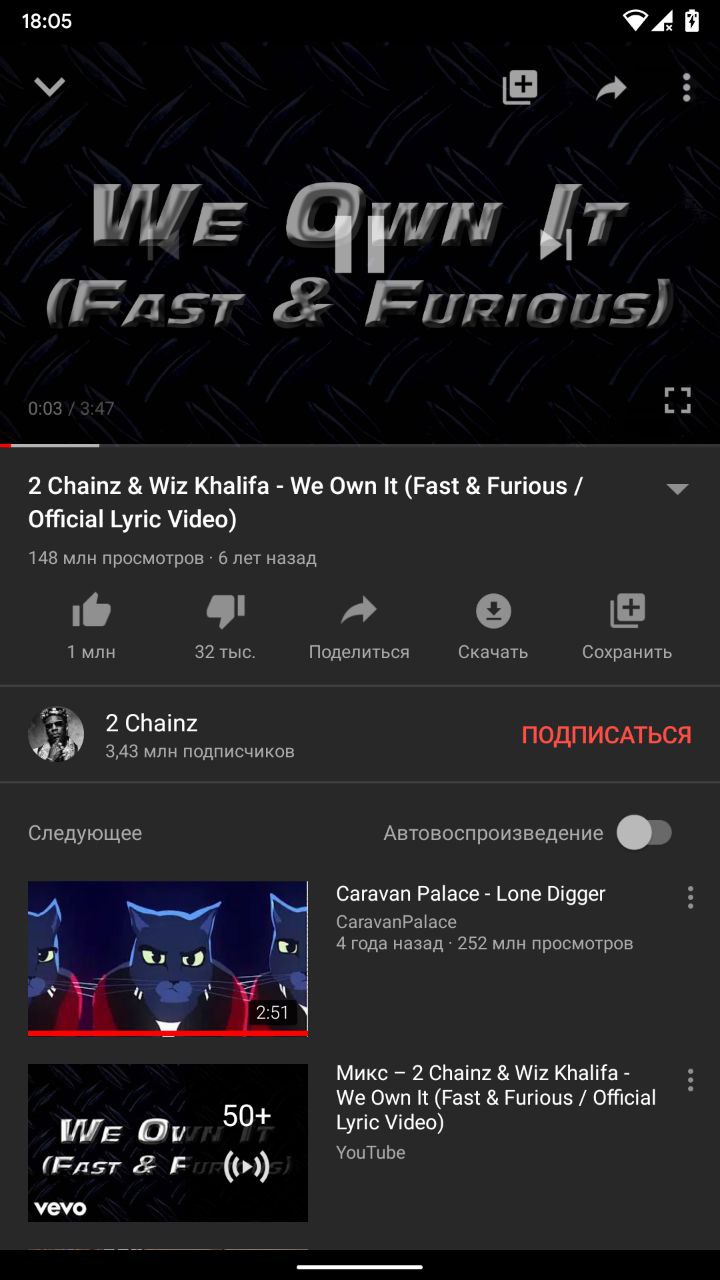Pause the video playback
Screen dimensions: 720x1280
pyautogui.click(x=360, y=244)
